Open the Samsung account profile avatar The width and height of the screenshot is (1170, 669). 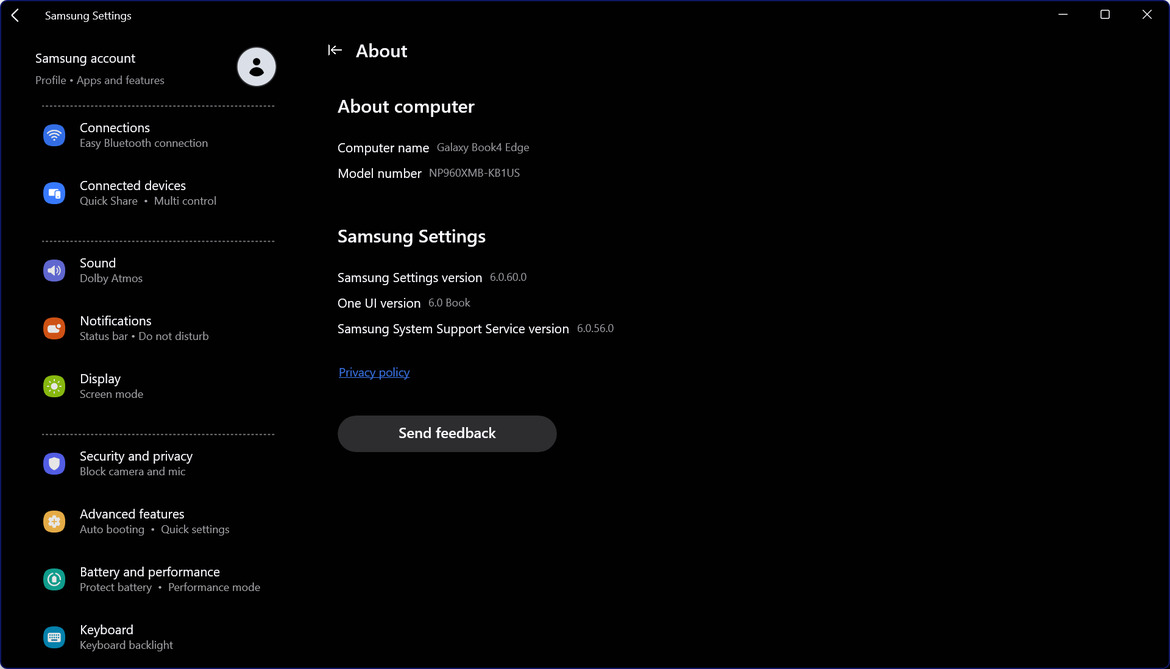[256, 67]
